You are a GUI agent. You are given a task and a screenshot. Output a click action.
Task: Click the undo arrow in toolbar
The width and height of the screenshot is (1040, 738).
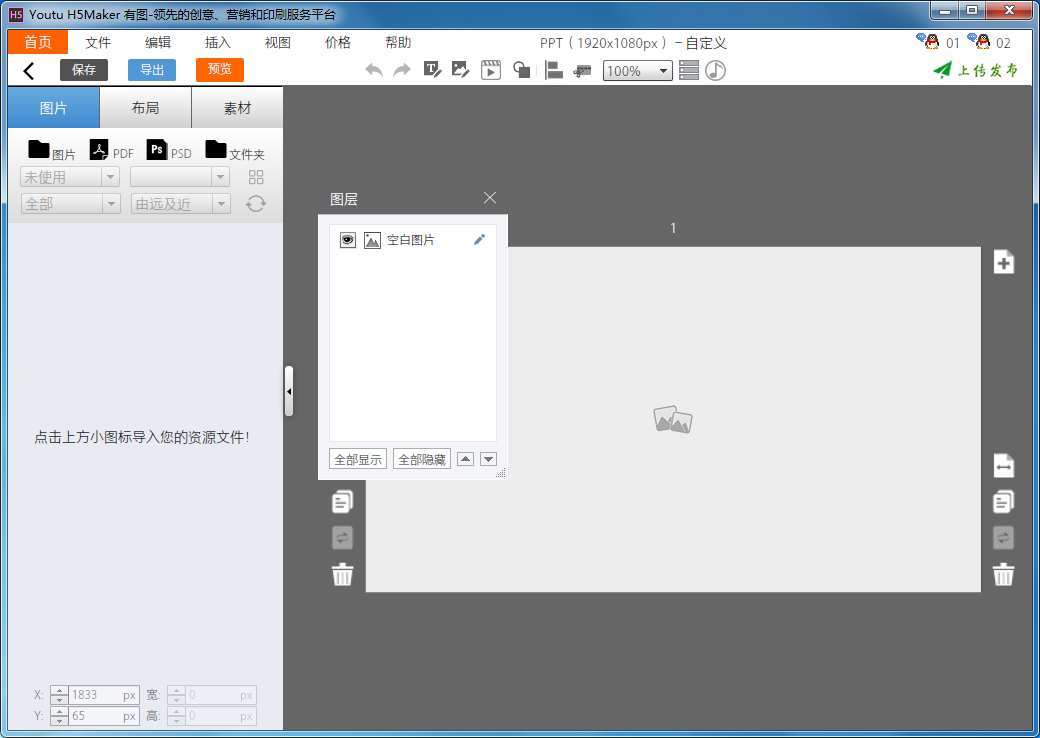(x=374, y=70)
